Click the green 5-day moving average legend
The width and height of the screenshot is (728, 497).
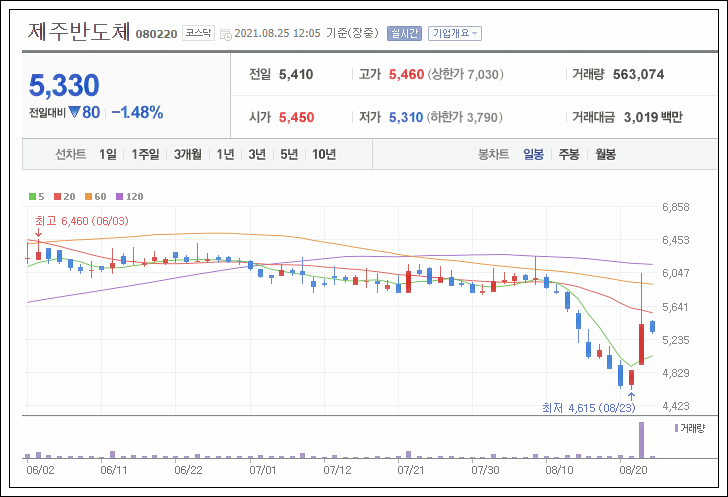pos(37,196)
